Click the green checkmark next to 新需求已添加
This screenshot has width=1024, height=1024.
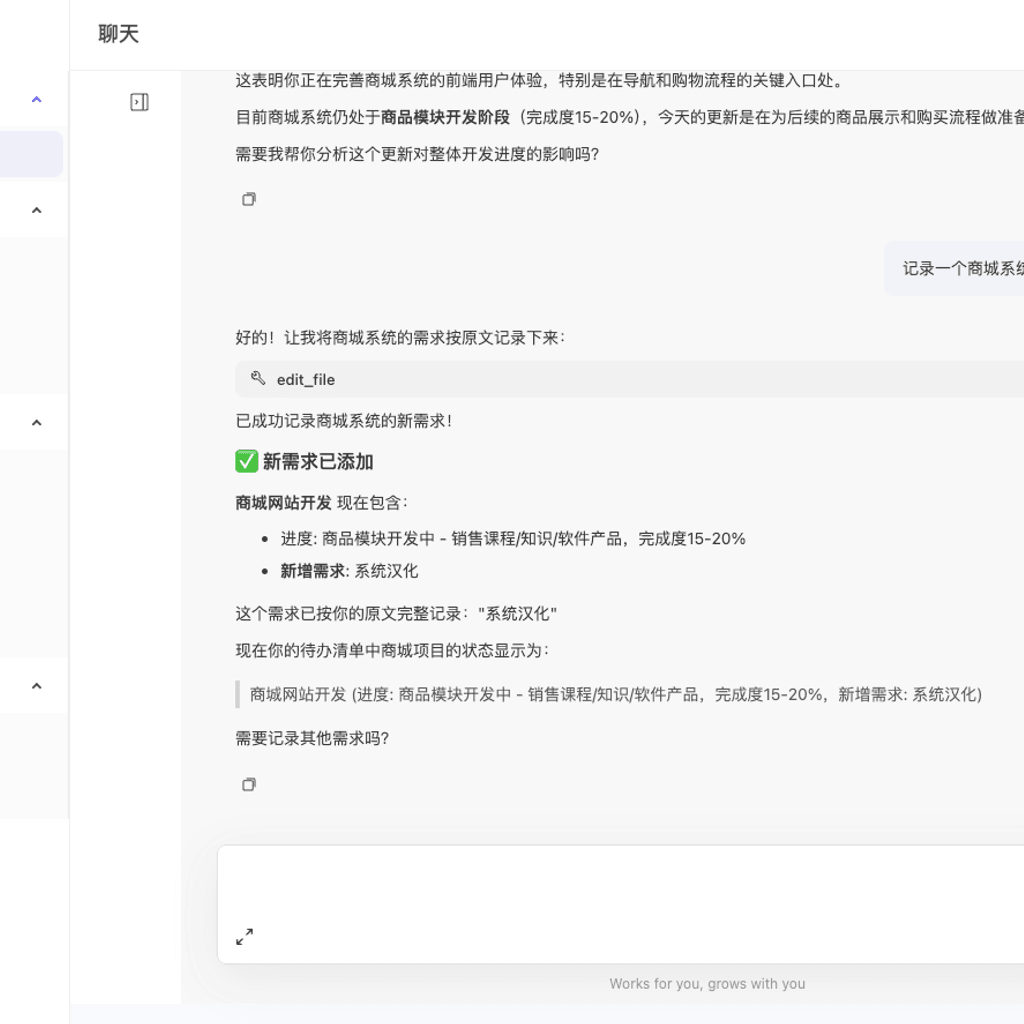(x=246, y=461)
